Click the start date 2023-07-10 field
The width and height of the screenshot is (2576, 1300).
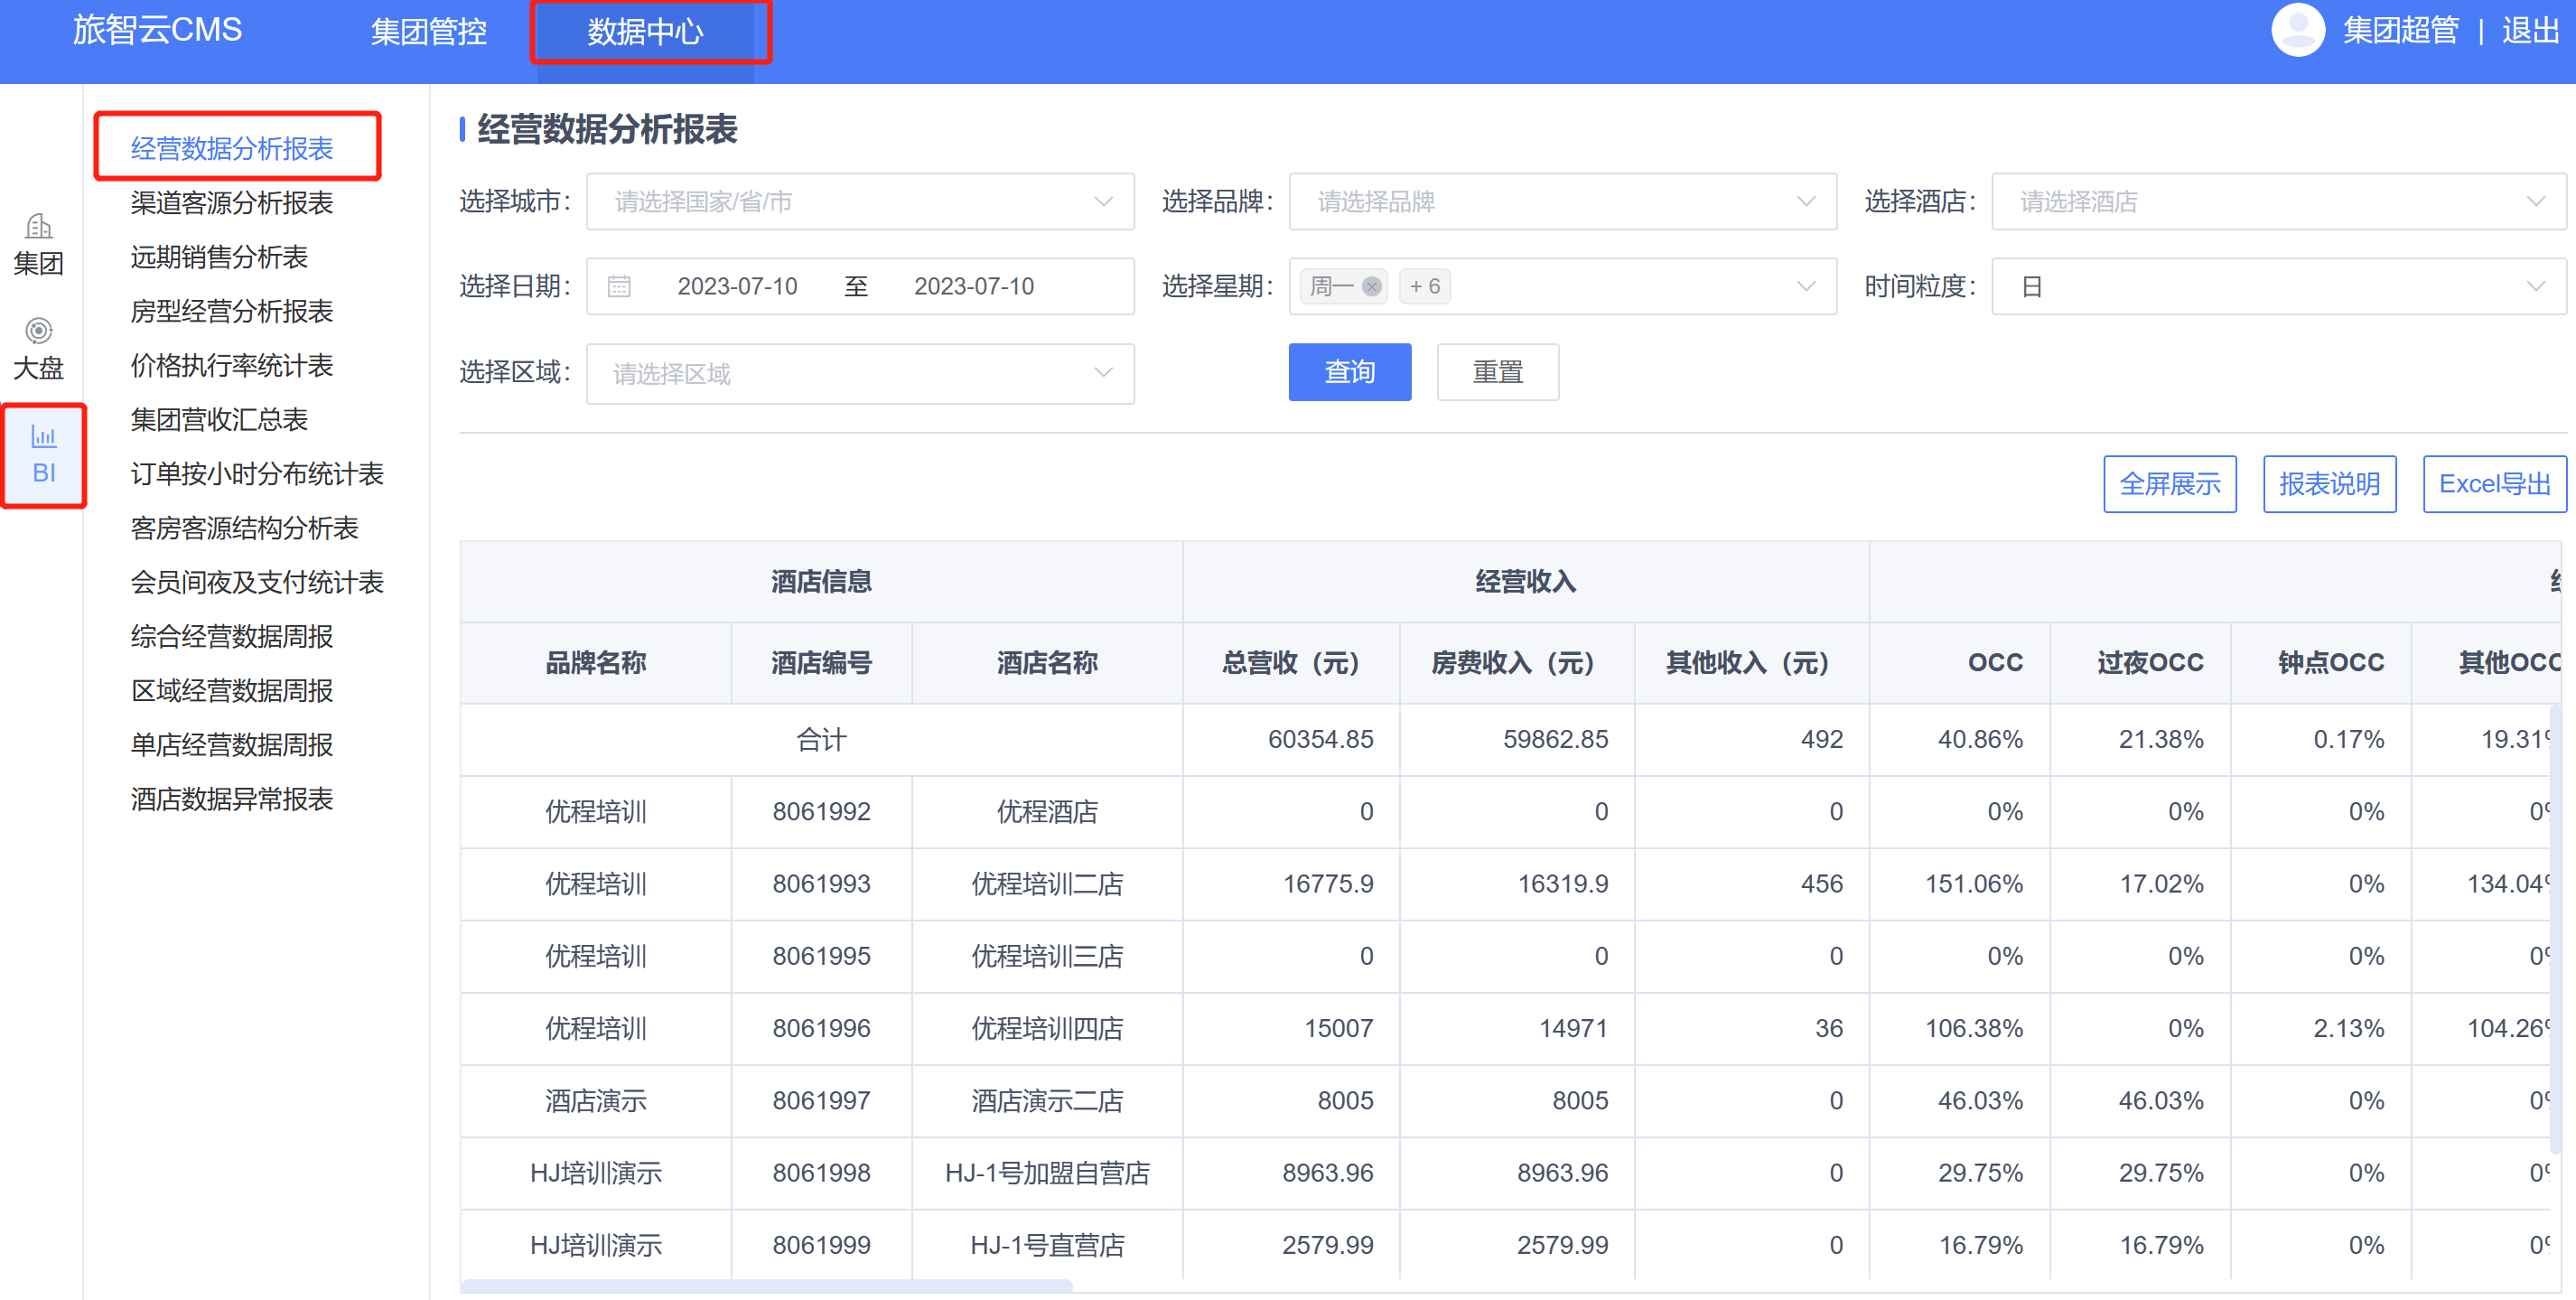(x=737, y=287)
